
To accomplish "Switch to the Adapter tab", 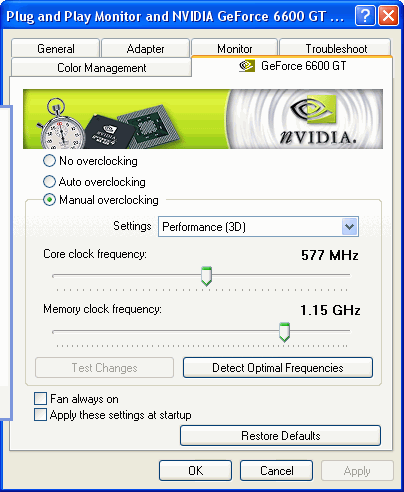I will (145, 49).
